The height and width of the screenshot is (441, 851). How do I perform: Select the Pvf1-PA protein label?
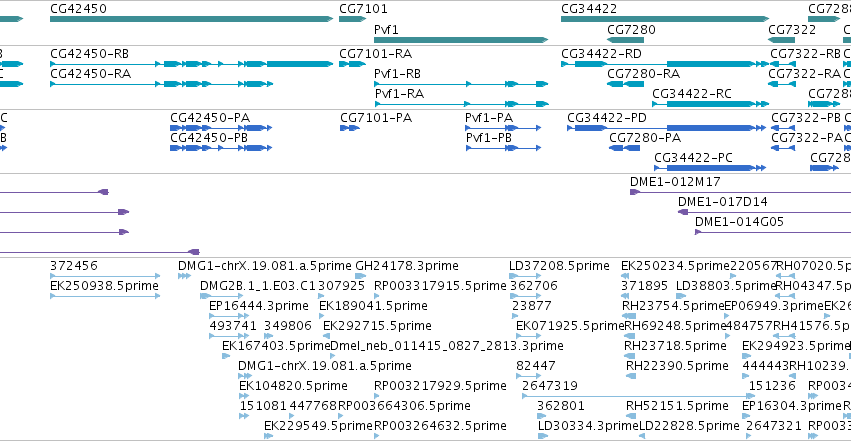489,118
